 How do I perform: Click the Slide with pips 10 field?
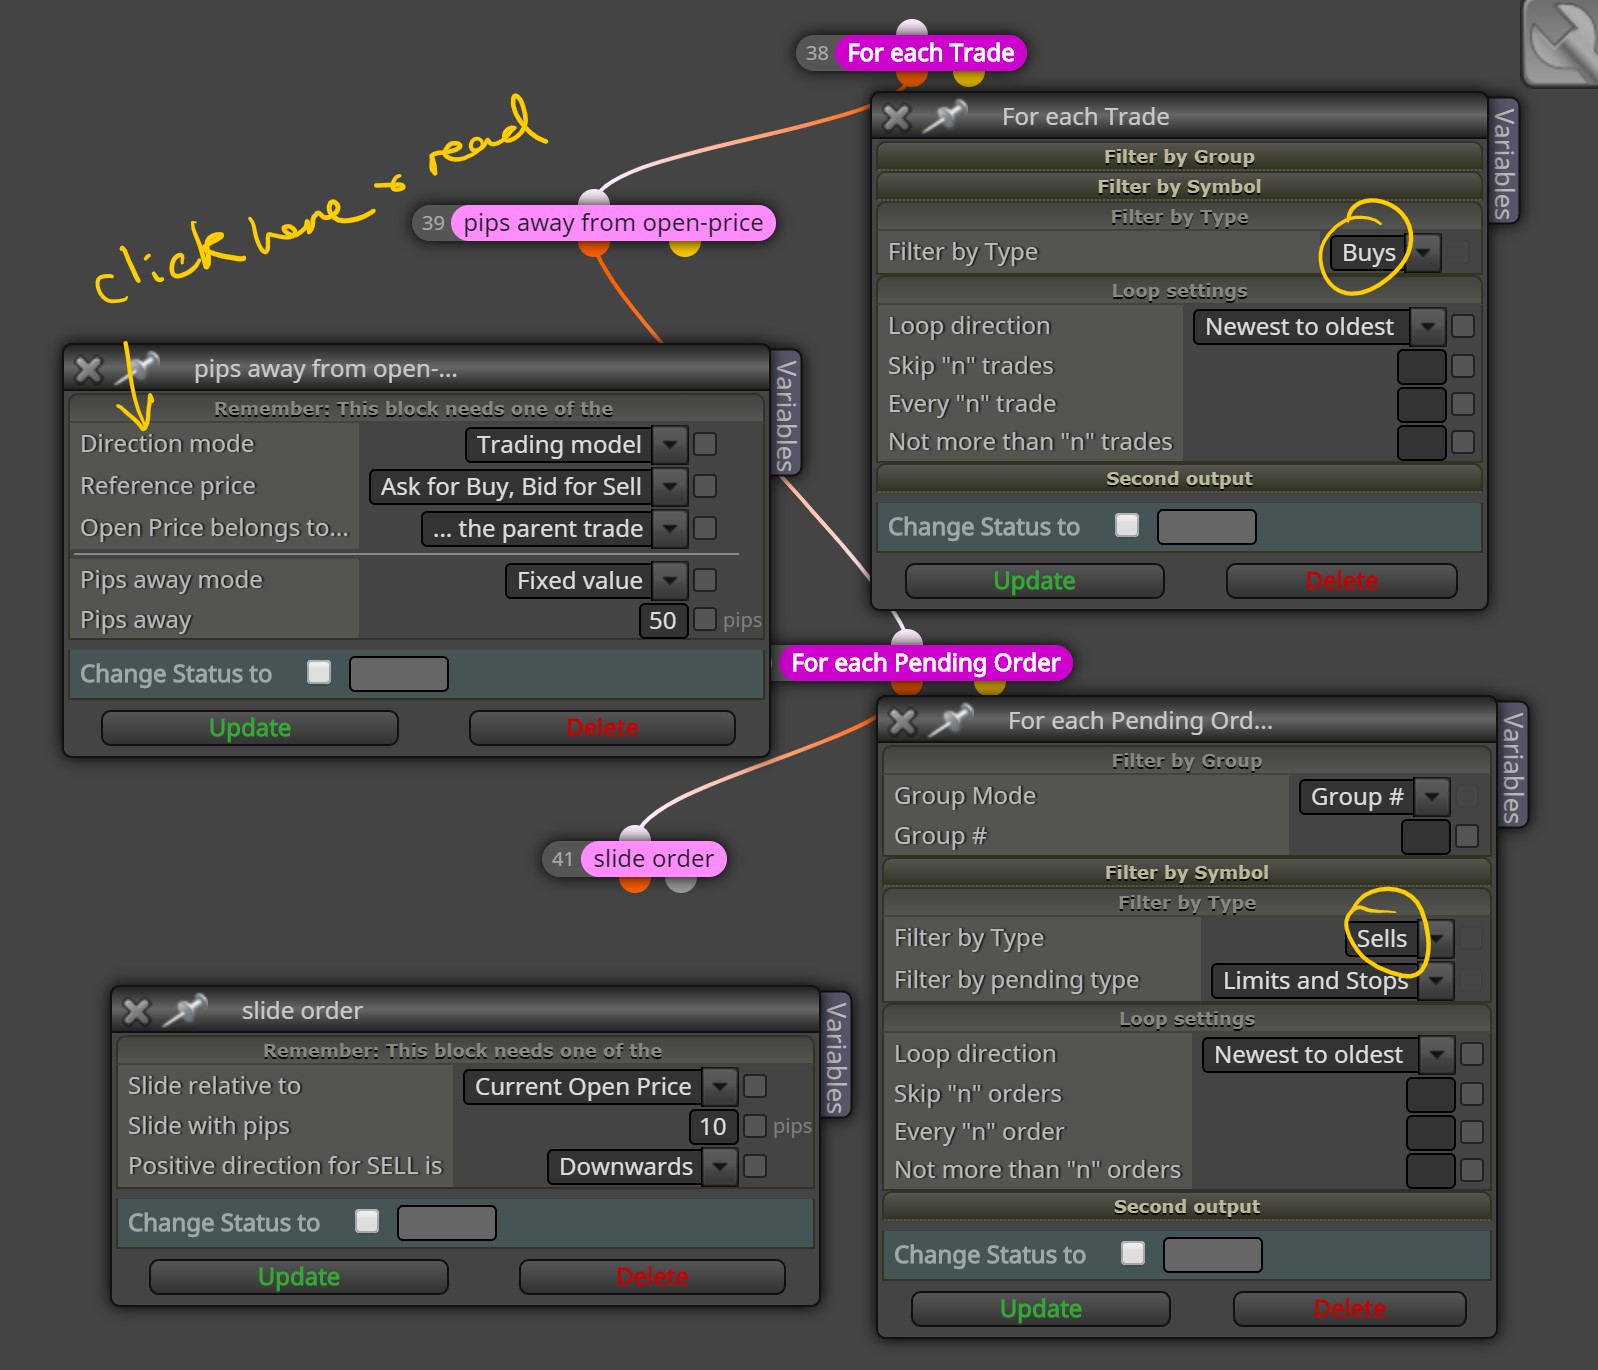click(713, 1127)
